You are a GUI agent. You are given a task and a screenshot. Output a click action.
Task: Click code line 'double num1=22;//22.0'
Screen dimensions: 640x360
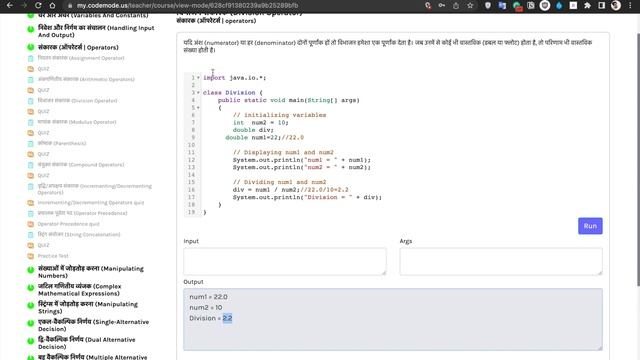click(x=264, y=138)
